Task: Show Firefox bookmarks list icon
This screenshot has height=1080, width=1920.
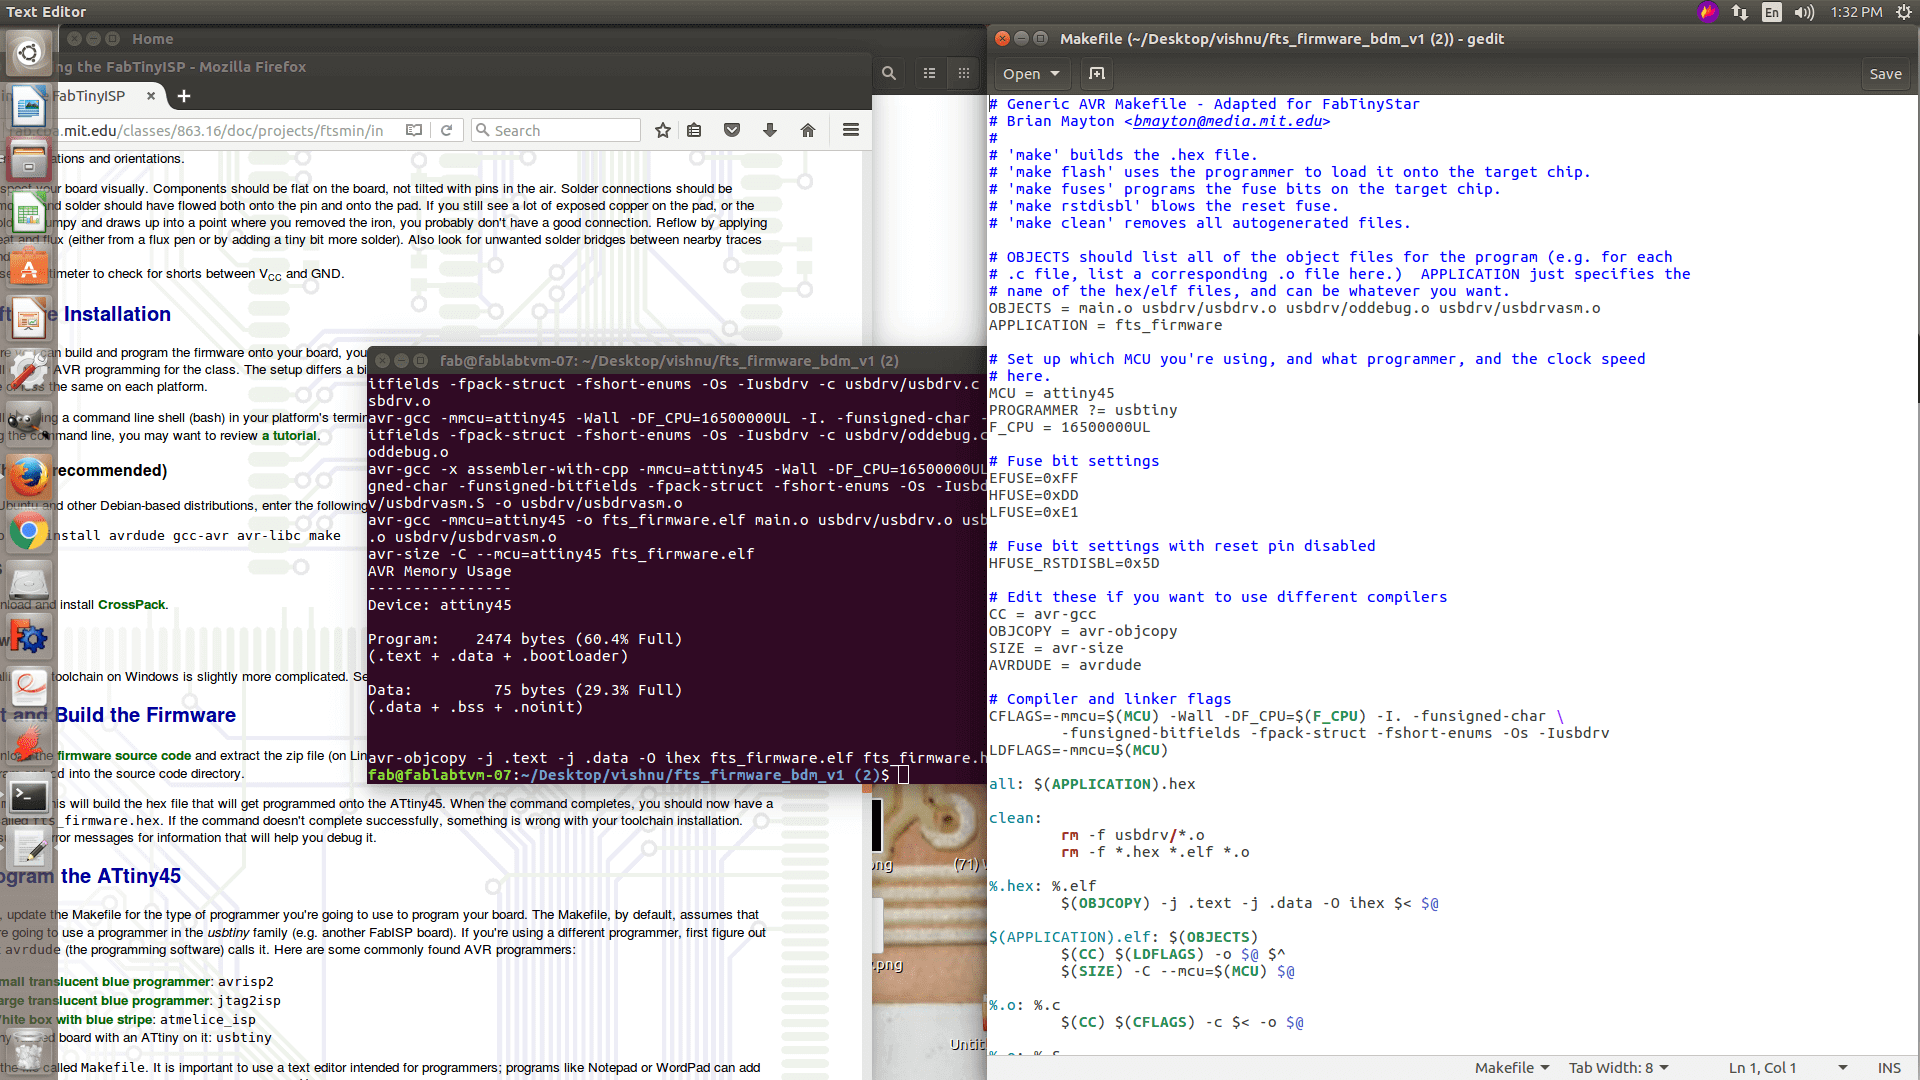Action: [x=694, y=130]
